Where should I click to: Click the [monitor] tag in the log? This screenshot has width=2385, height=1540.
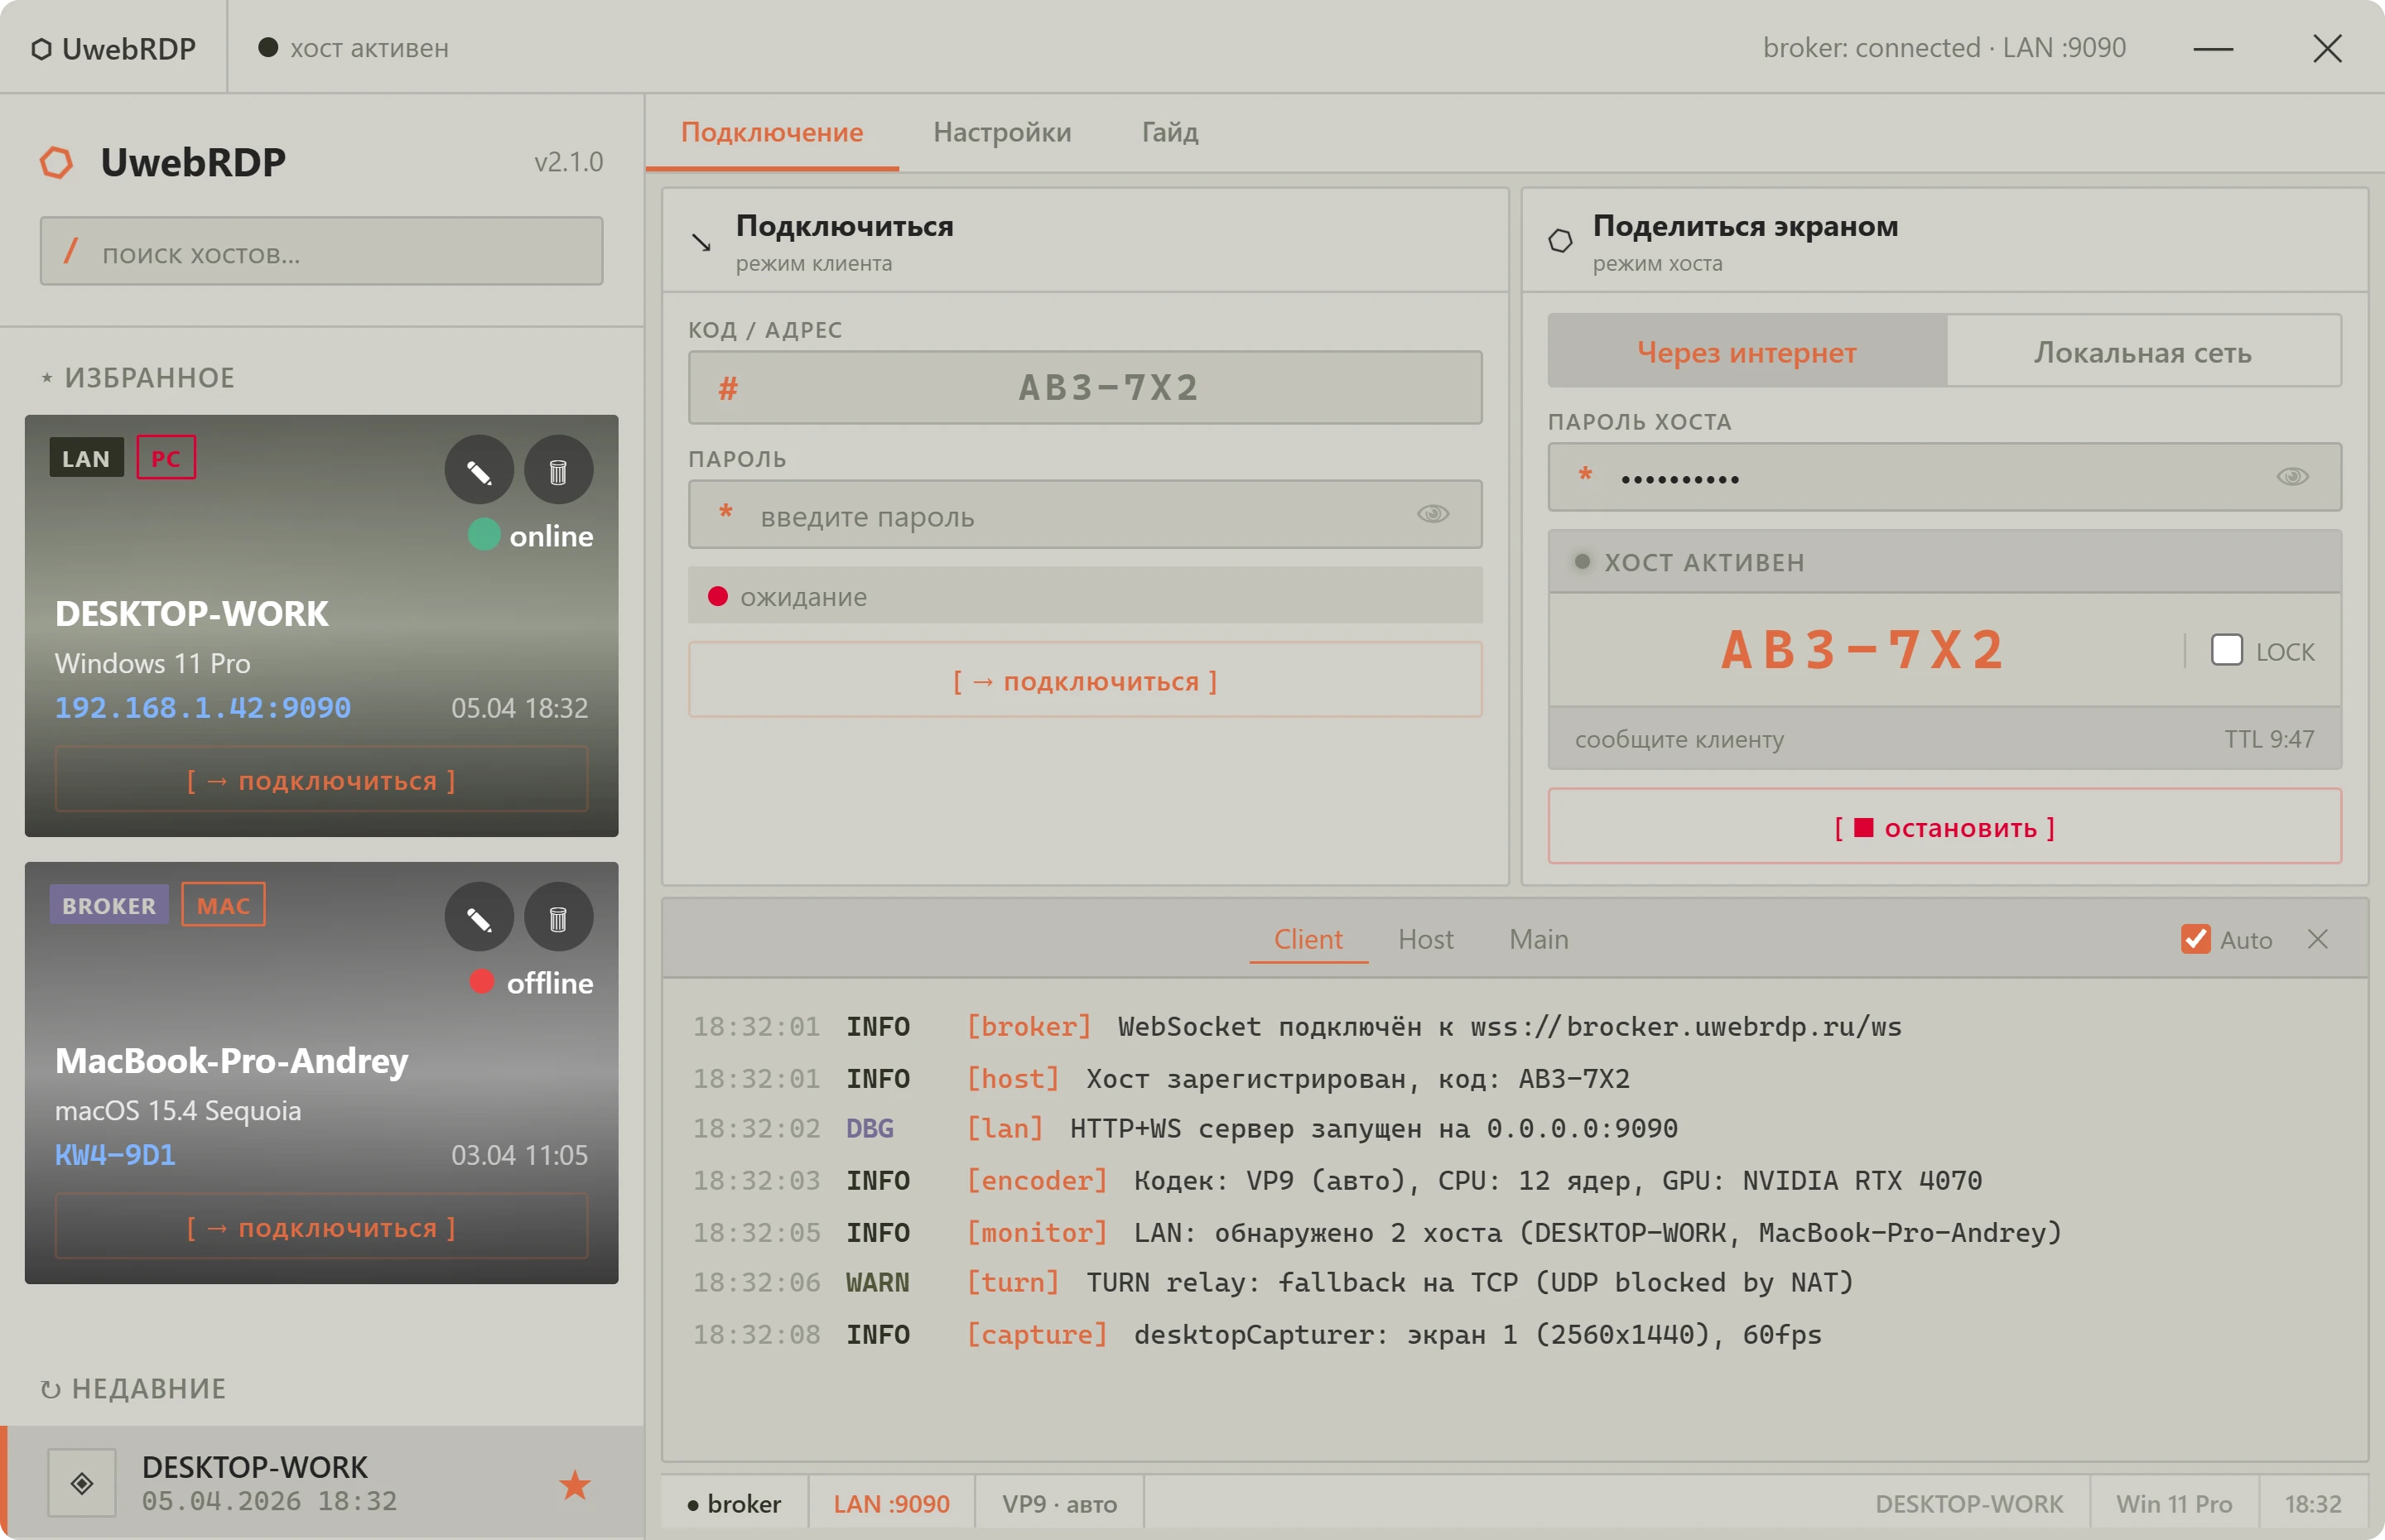1037,1233
